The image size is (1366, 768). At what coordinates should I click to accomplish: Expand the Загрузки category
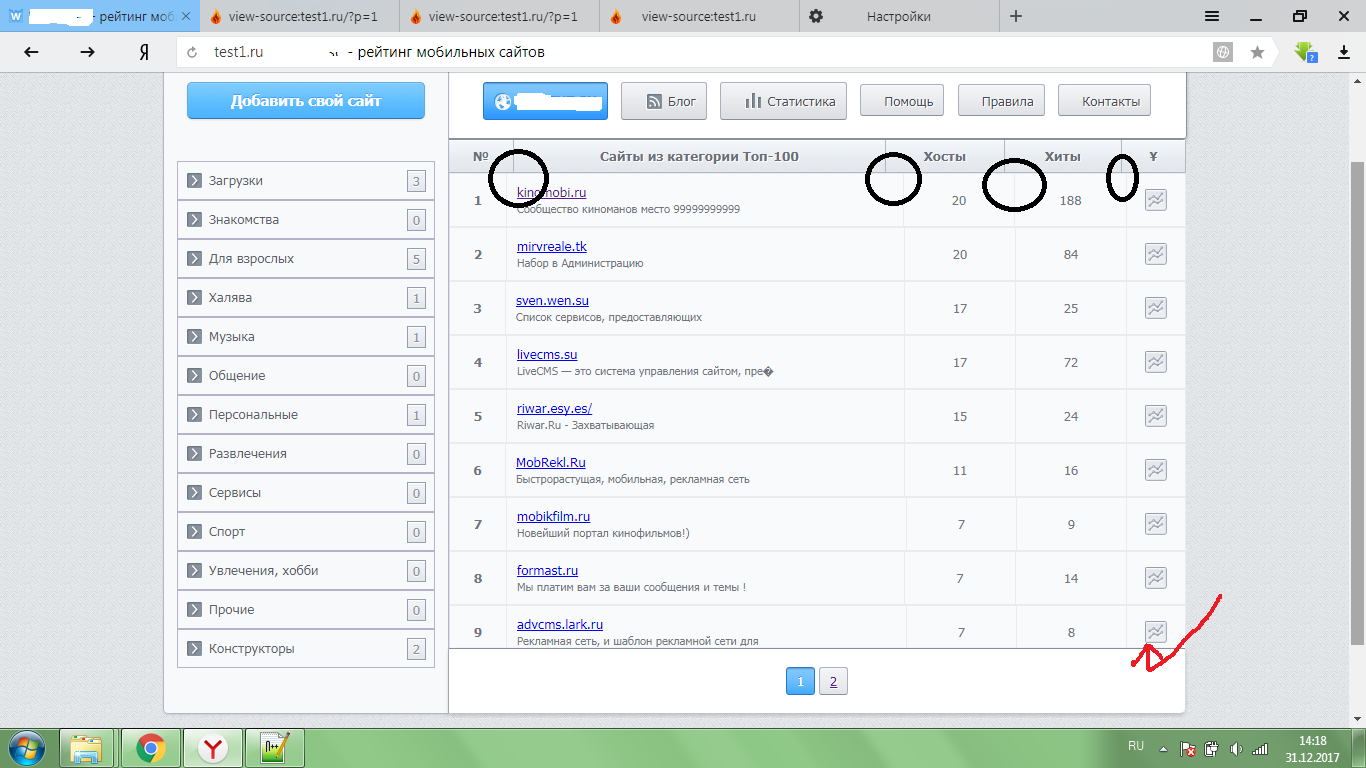click(x=194, y=181)
